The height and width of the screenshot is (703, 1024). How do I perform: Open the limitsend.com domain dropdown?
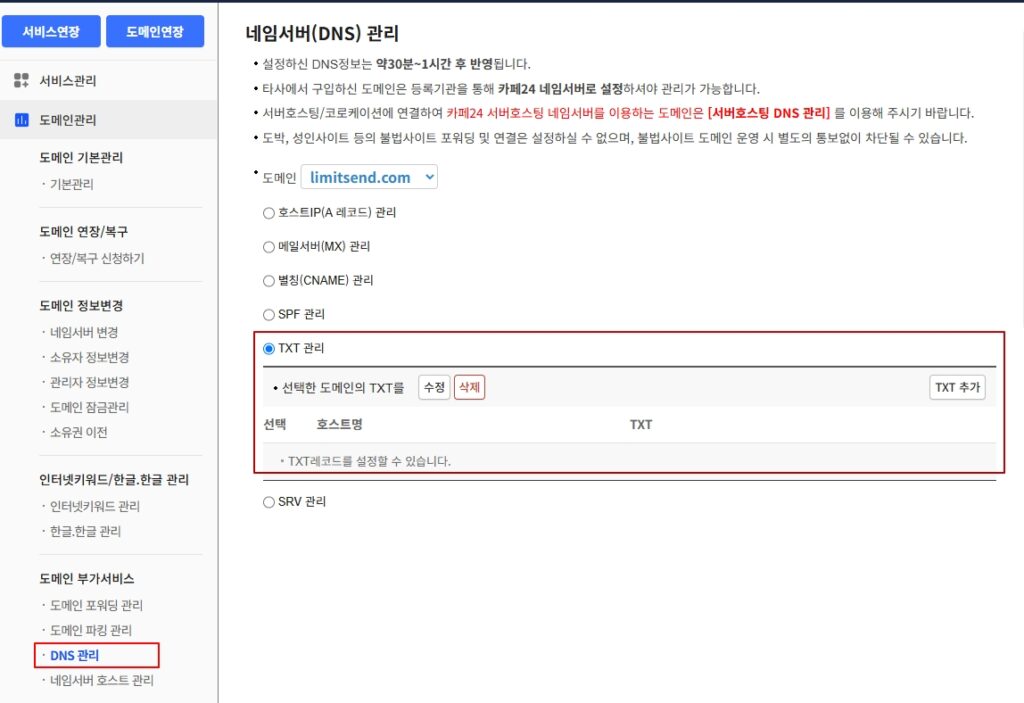click(x=369, y=177)
